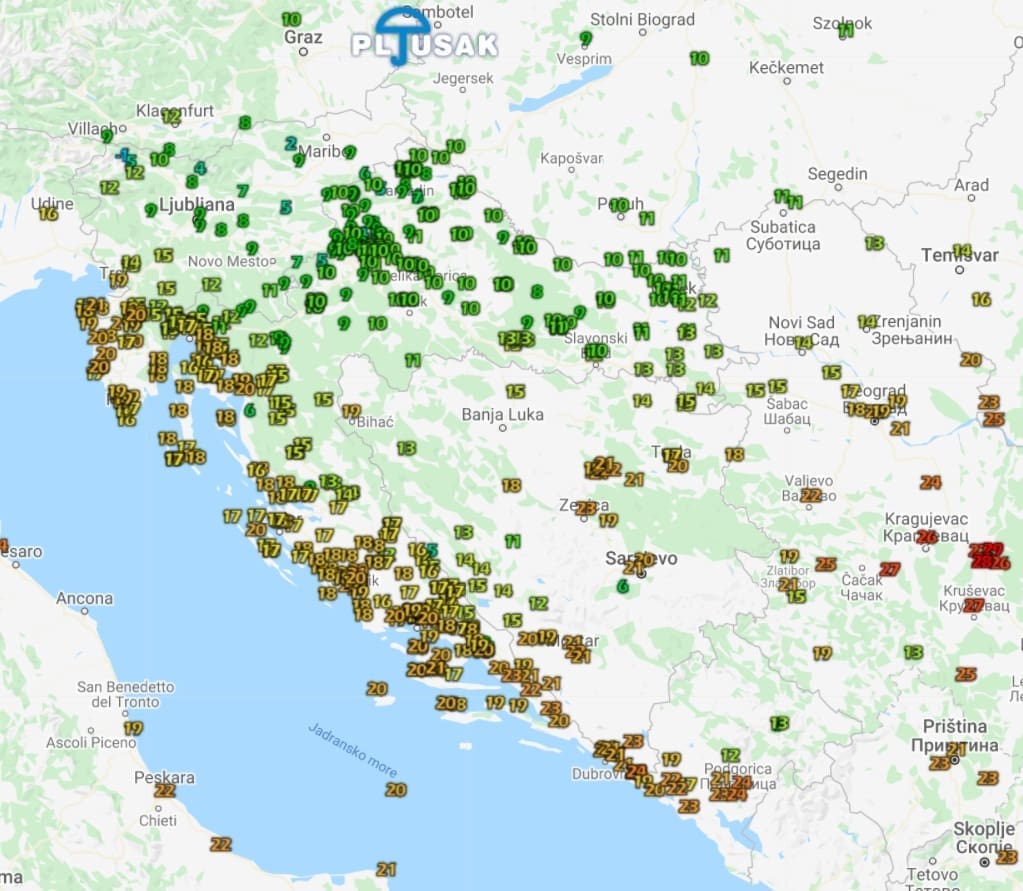Select the 19 marker near San Benedetto
1023x891 pixels.
[x=132, y=727]
